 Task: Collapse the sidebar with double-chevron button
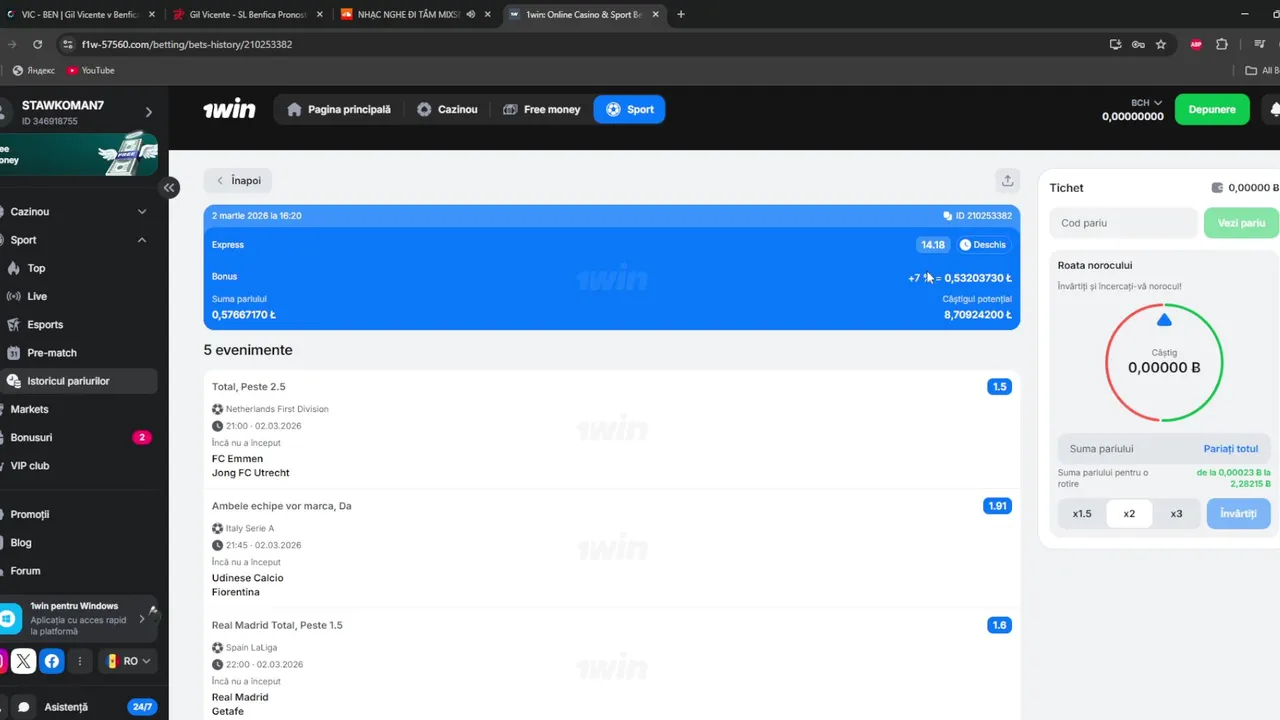click(x=169, y=187)
